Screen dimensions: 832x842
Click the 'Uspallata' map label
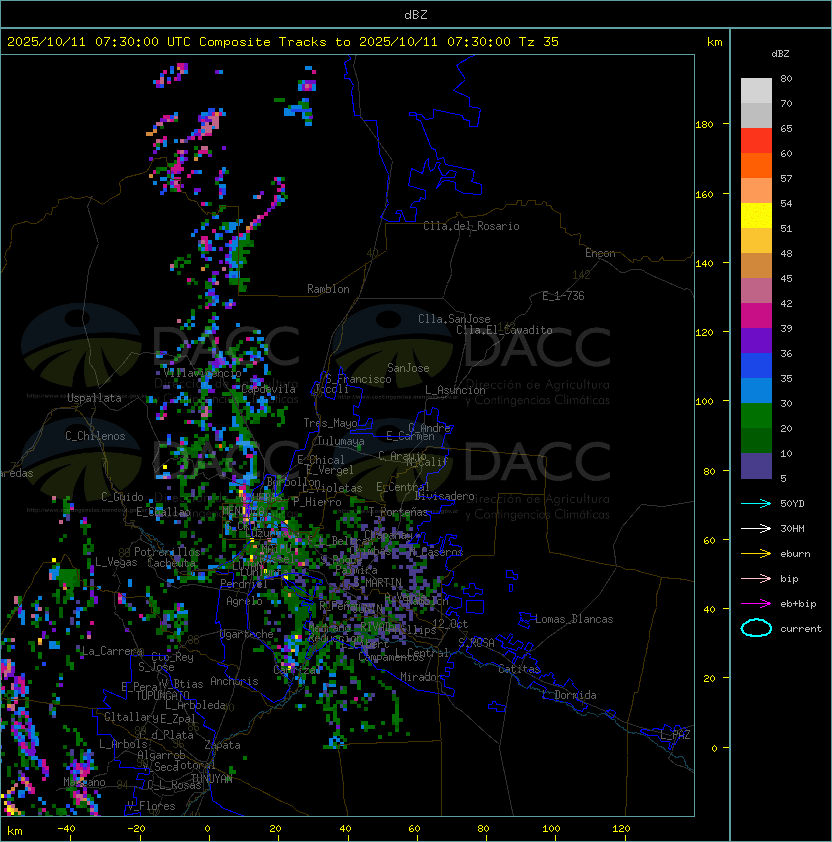[x=94, y=398]
